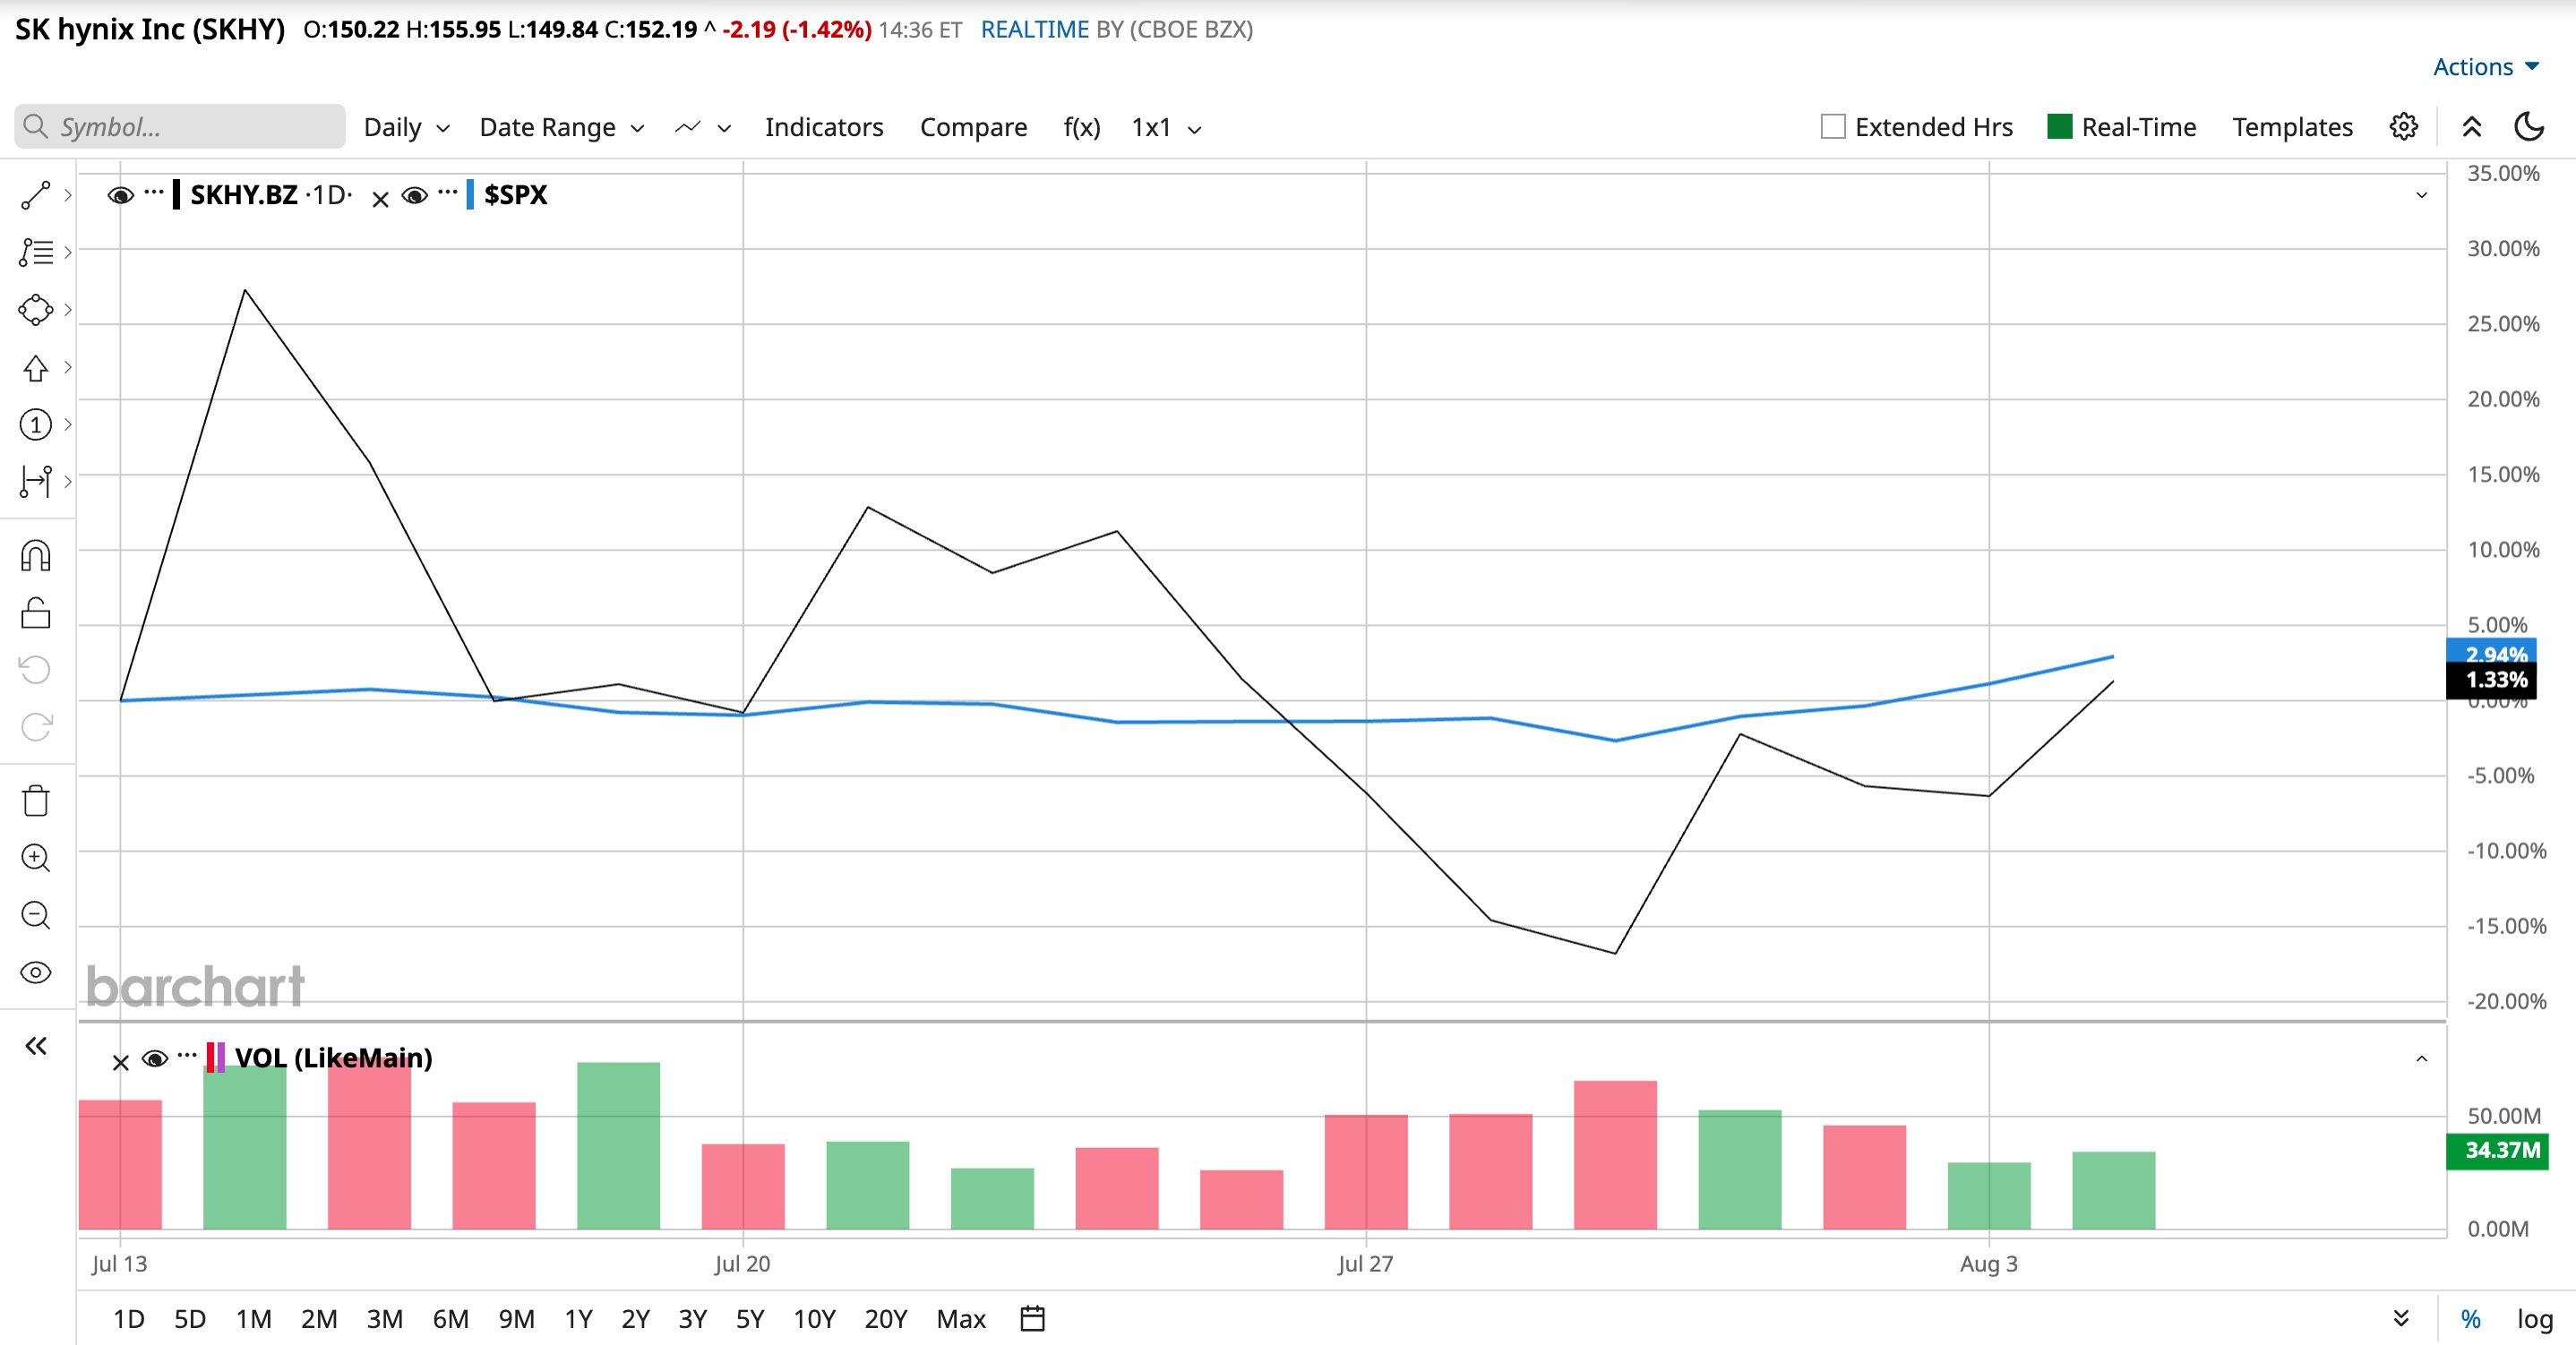The image size is (2576, 1345).
Task: Click the black SKHY.BZ color swatch
Action: pos(177,194)
